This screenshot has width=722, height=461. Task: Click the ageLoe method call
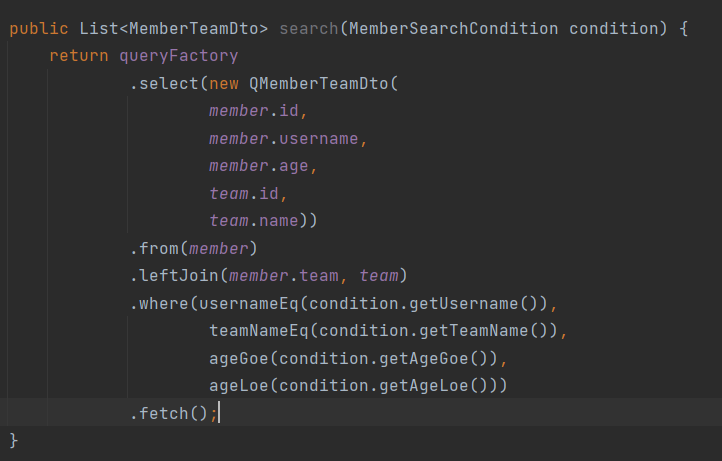239,385
